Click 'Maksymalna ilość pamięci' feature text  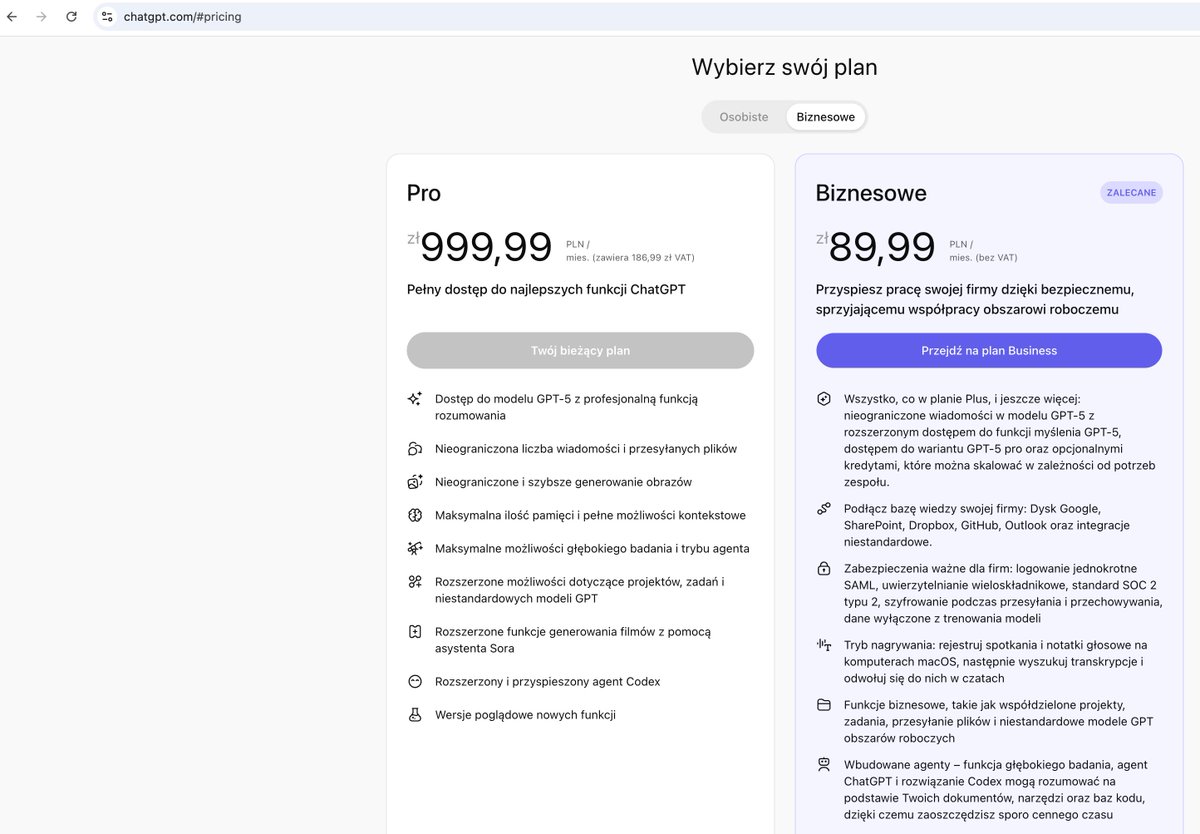[x=590, y=515]
